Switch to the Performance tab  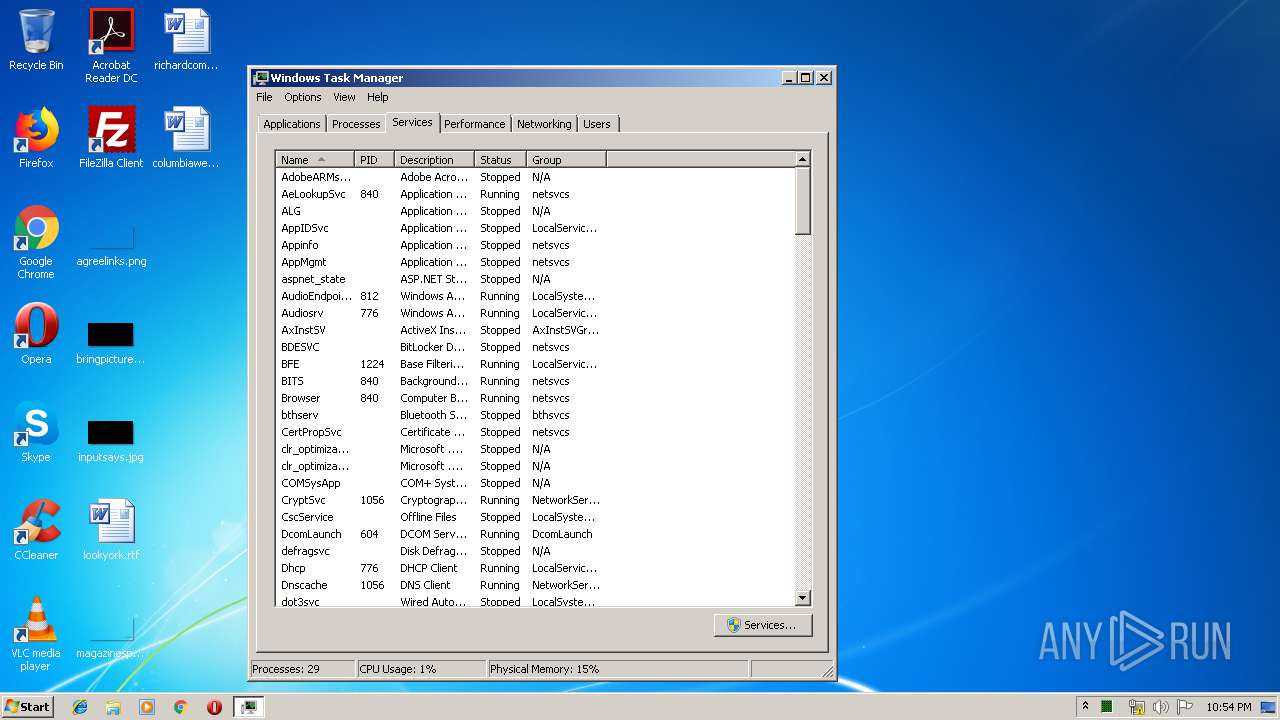pyautogui.click(x=475, y=124)
